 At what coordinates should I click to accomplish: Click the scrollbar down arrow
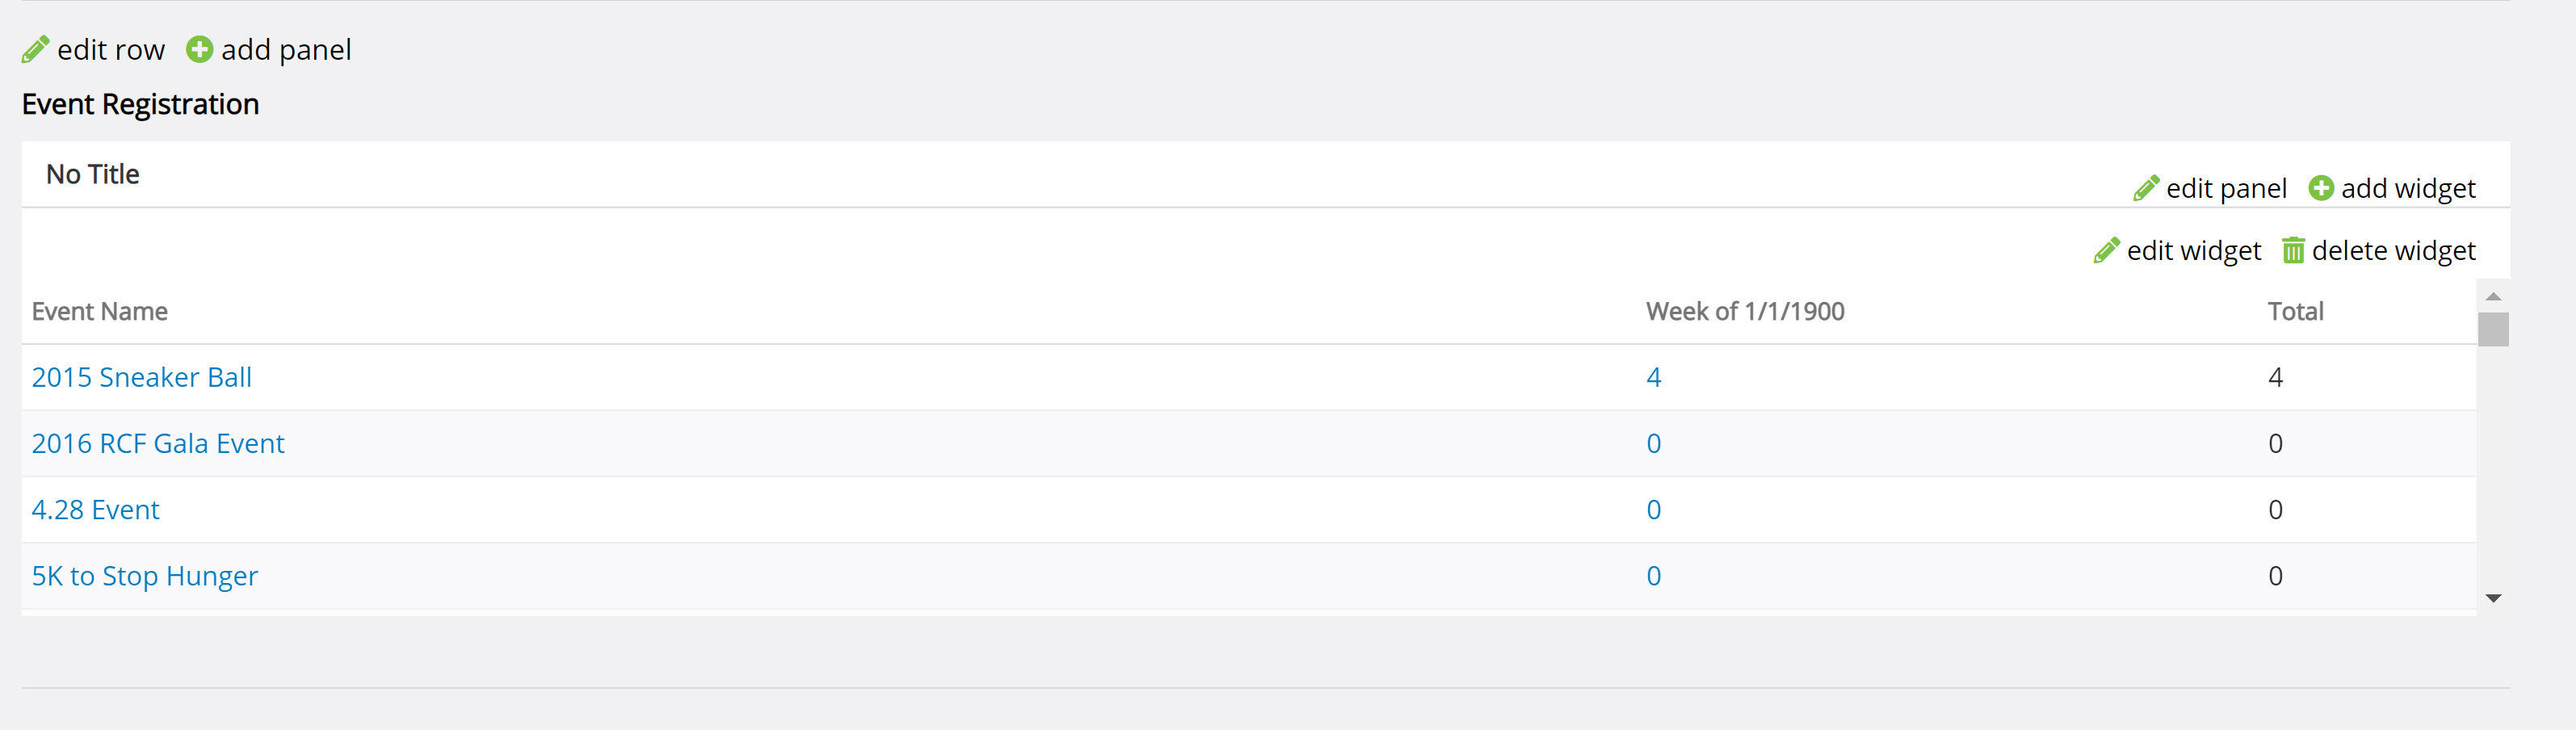2493,598
